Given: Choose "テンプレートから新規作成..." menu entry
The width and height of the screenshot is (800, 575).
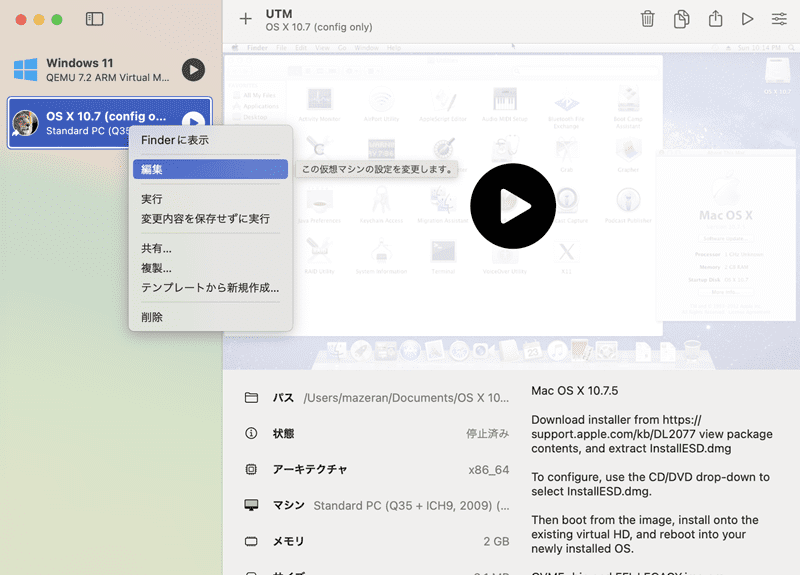Looking at the screenshot, I should point(210,288).
